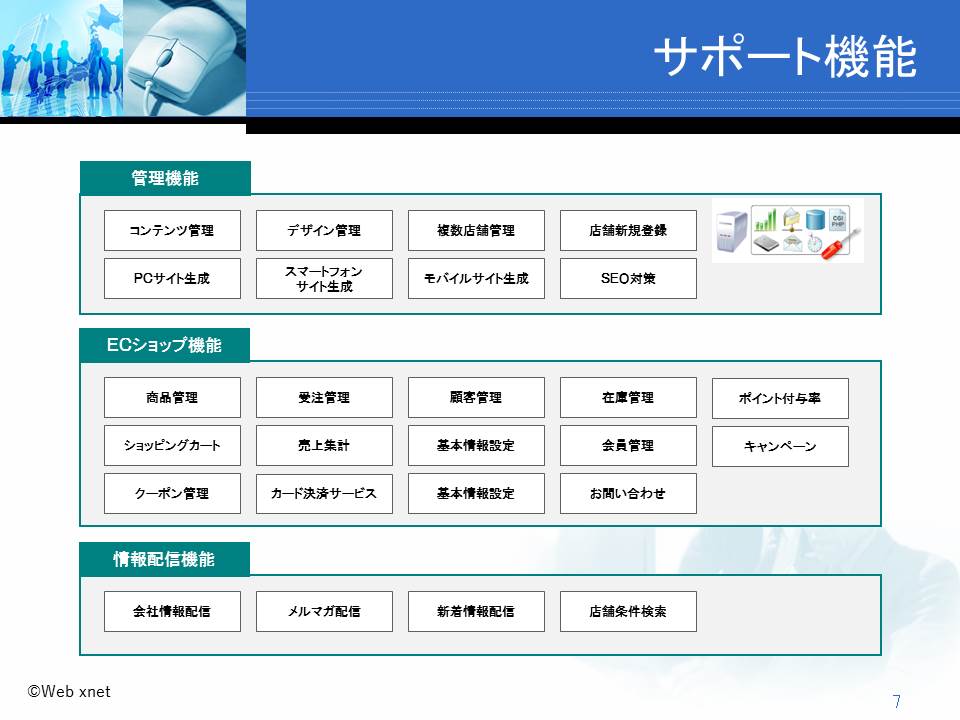
Task: Choose the スマートフォンサイト生成 box
Action: click(324, 278)
